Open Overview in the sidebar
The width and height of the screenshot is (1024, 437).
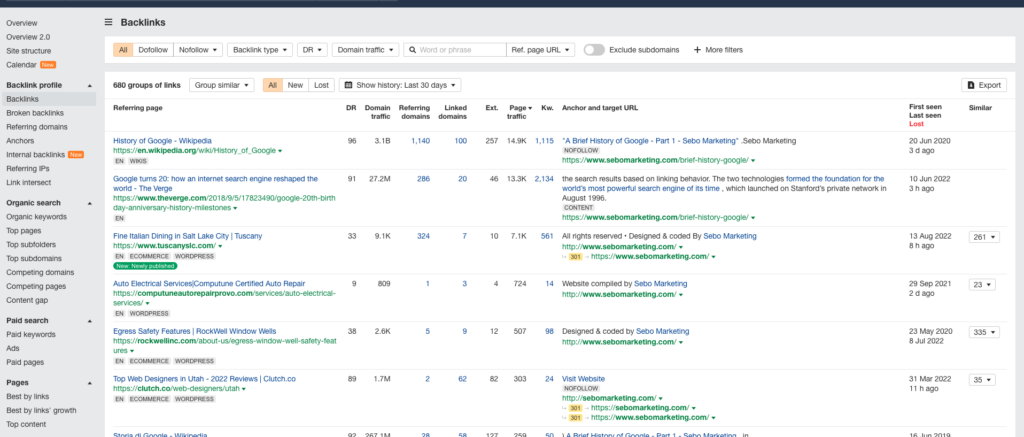(x=22, y=23)
